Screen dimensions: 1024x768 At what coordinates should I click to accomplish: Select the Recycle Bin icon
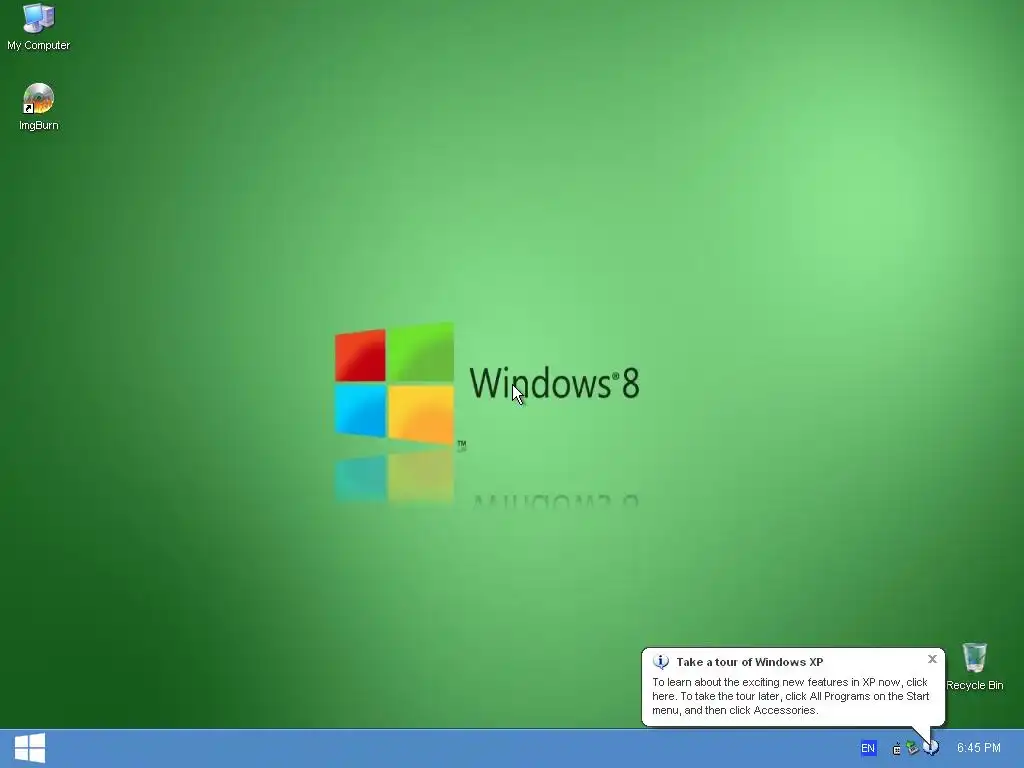click(x=974, y=666)
